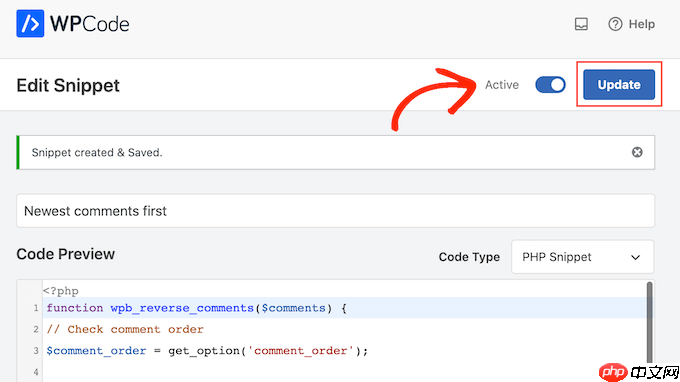Toggle the Active snippet switch off
The width and height of the screenshot is (680, 382).
coord(550,85)
